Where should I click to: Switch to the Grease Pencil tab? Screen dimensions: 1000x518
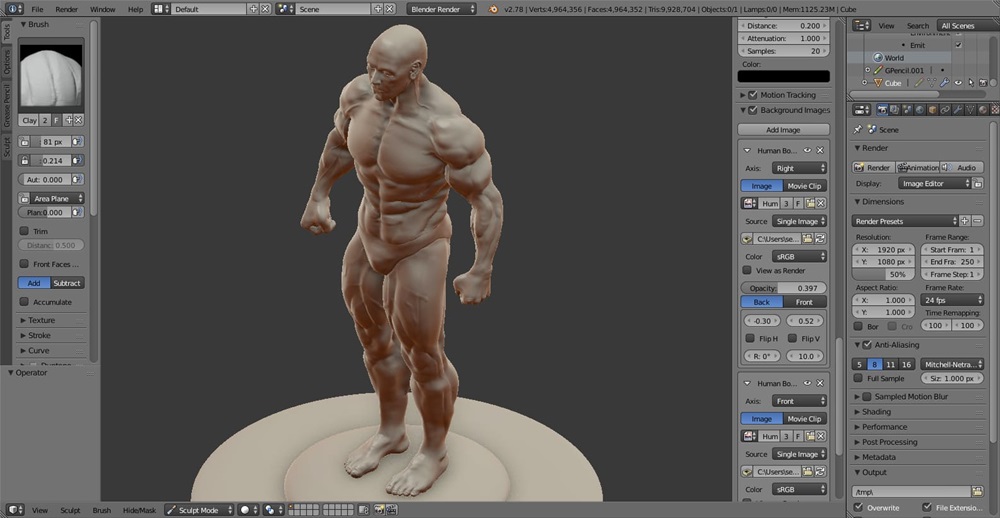coord(7,105)
